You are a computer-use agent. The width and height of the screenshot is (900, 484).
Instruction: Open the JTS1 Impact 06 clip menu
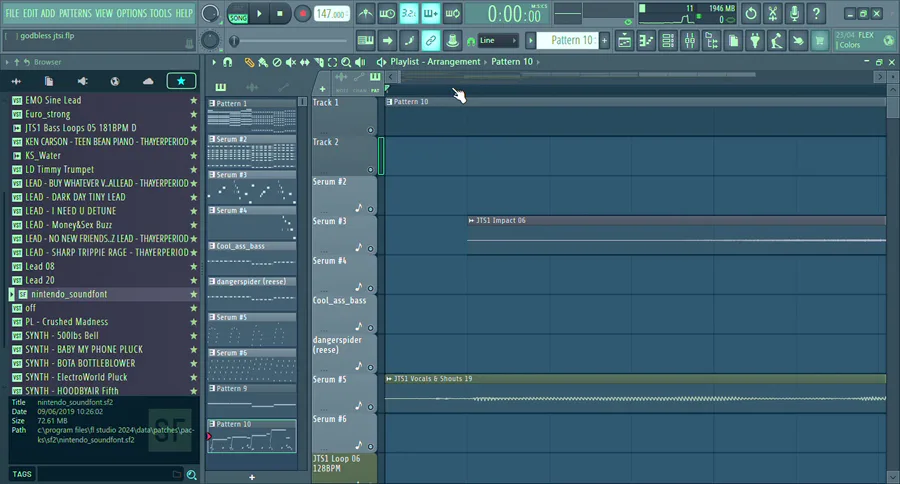(471, 220)
